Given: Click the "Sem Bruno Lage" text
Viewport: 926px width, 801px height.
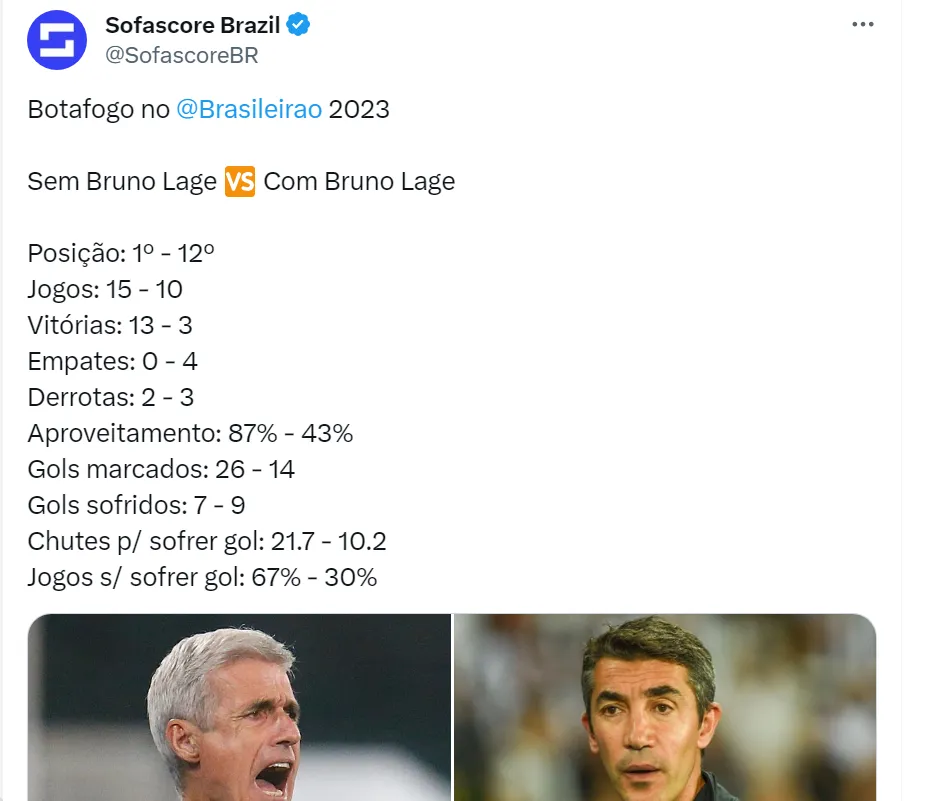Looking at the screenshot, I should (122, 182).
